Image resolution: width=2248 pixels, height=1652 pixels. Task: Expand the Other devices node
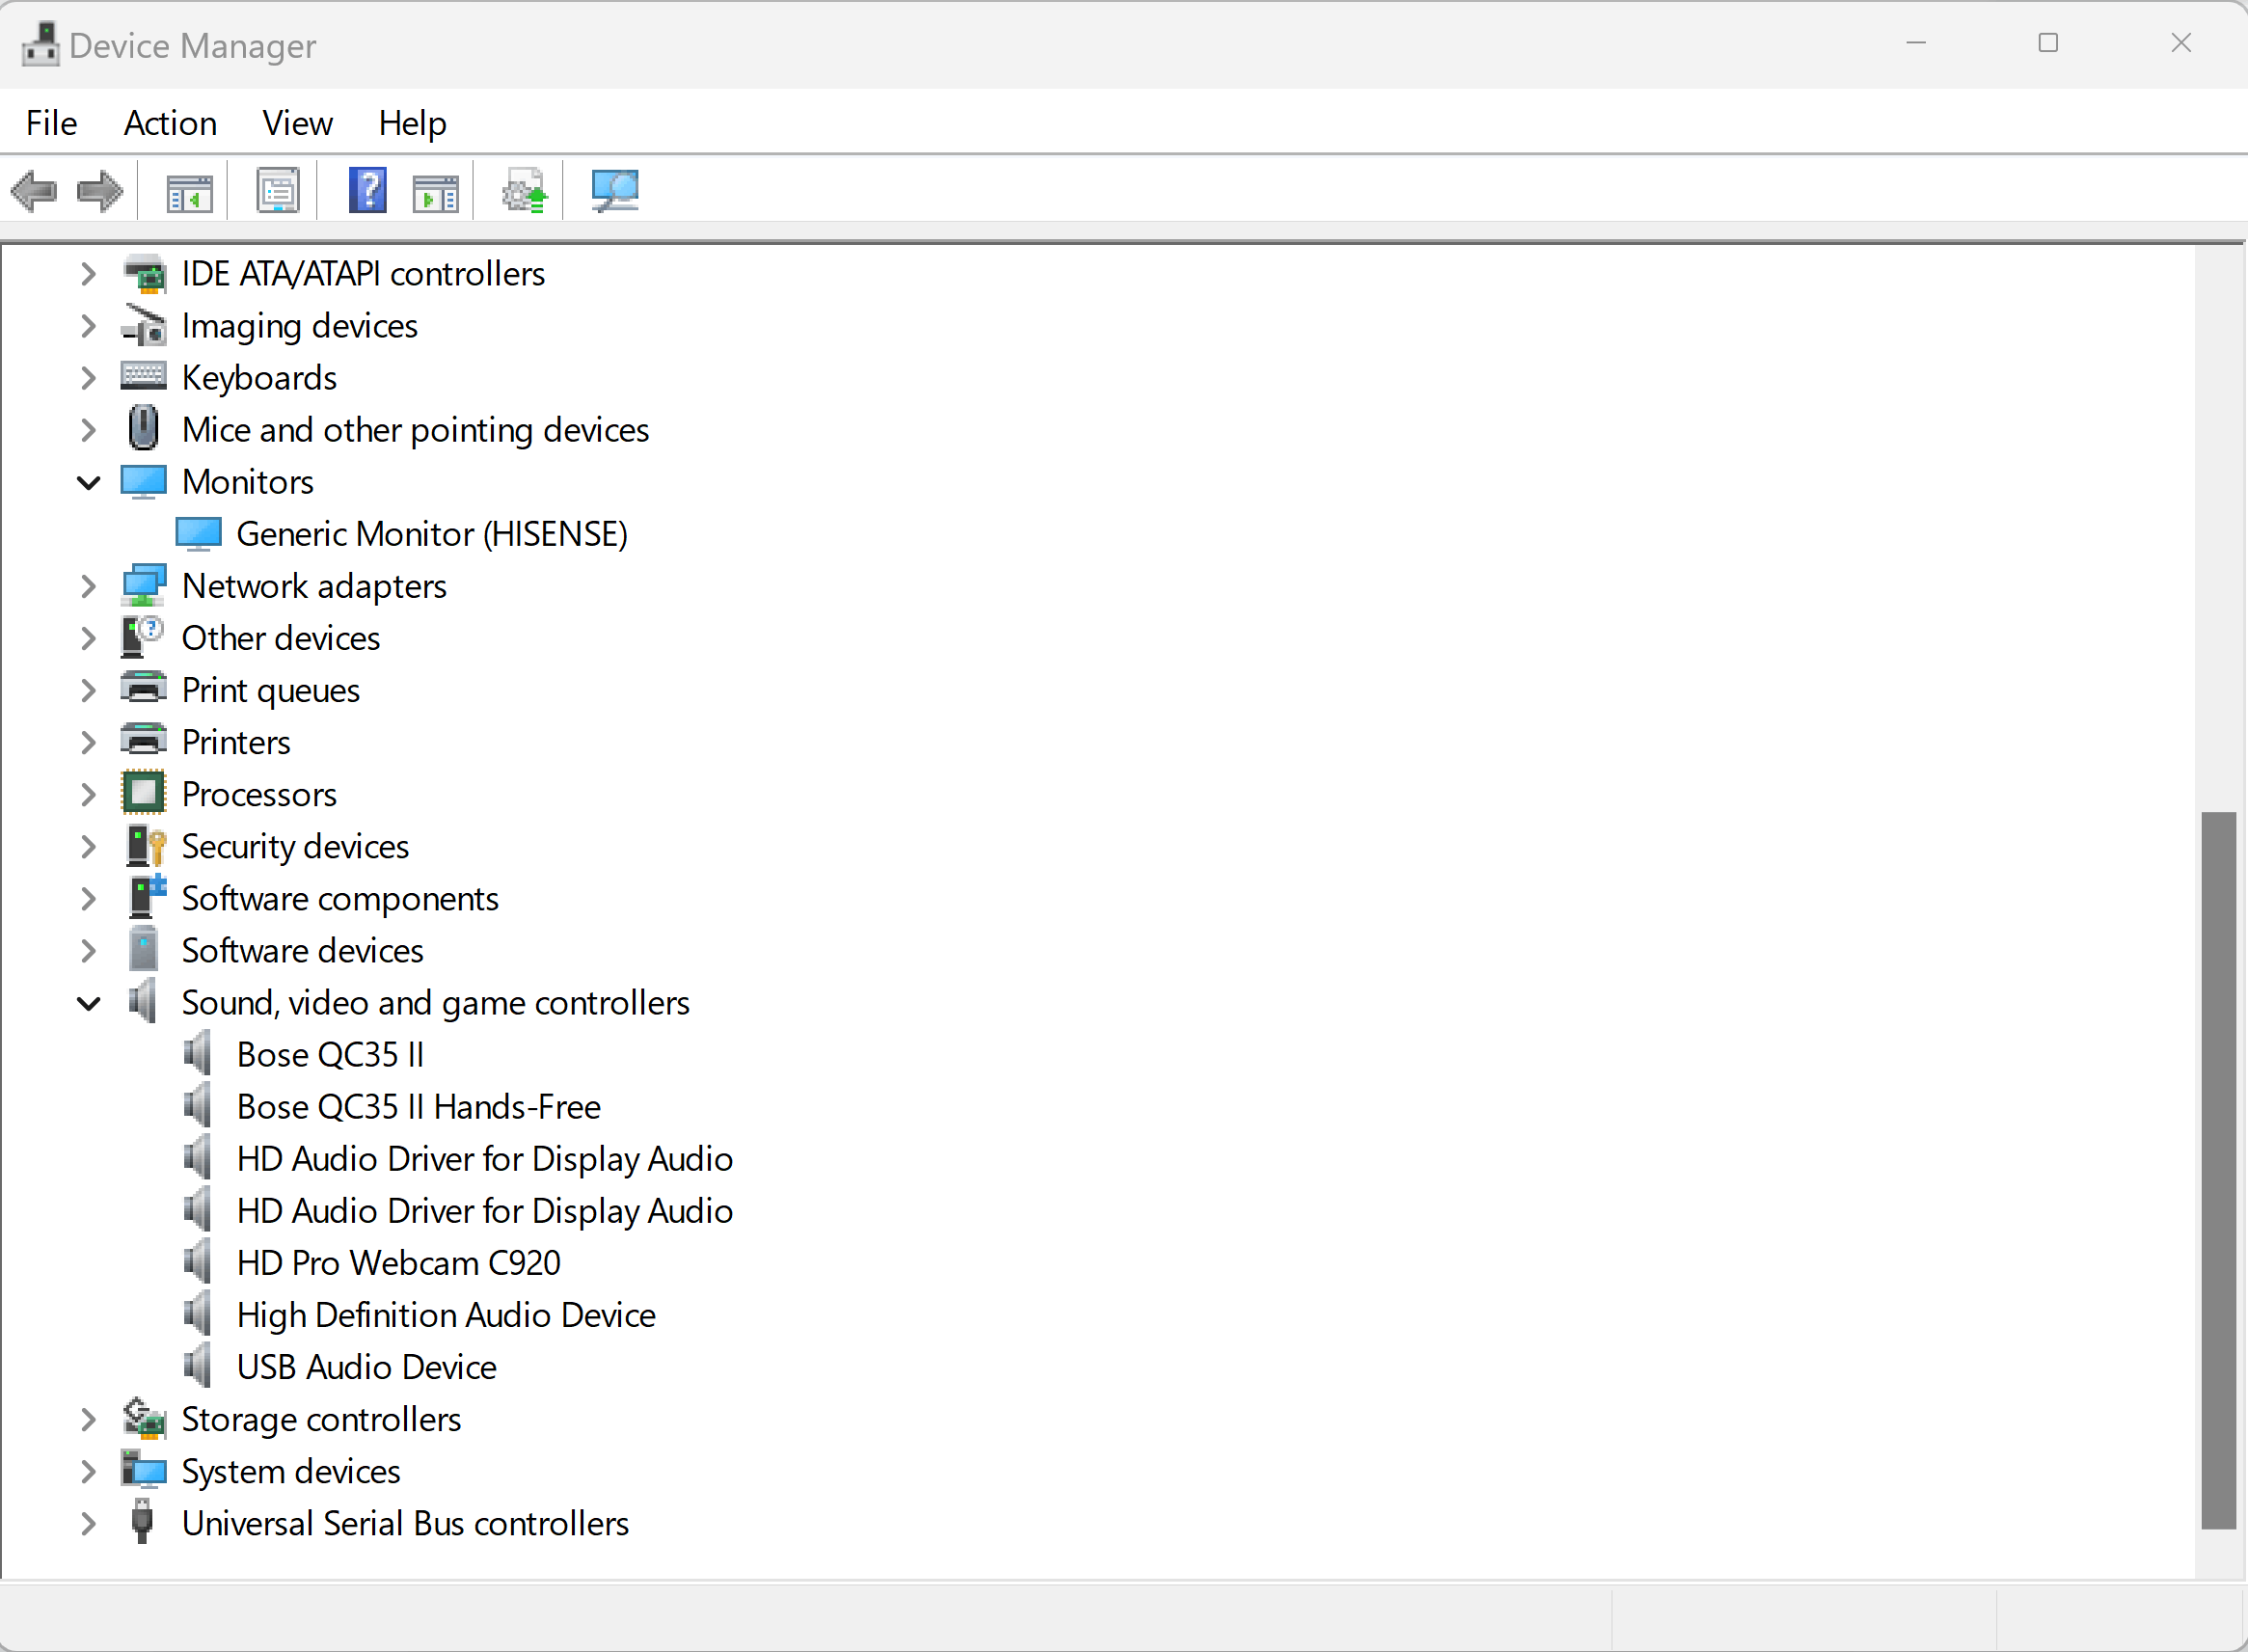(88, 637)
